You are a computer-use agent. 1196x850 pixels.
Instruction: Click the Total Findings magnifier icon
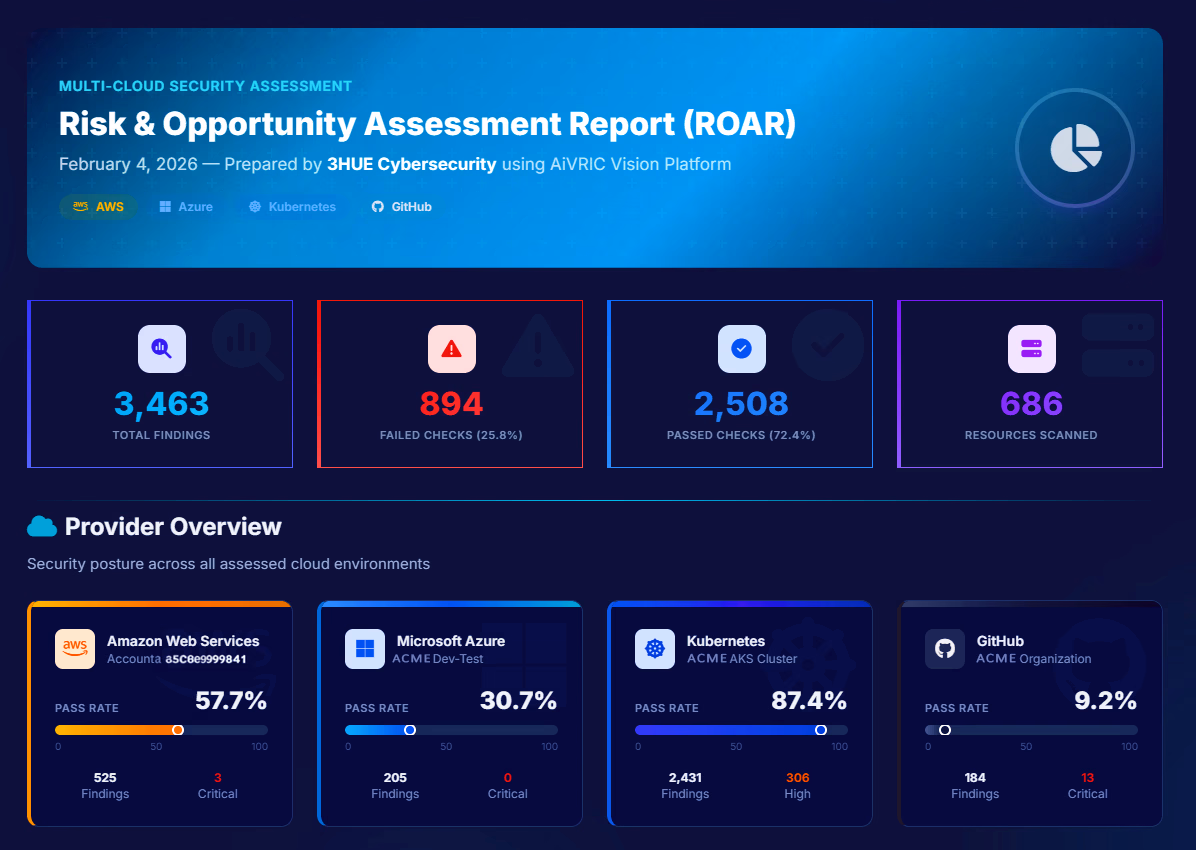pyautogui.click(x=161, y=349)
